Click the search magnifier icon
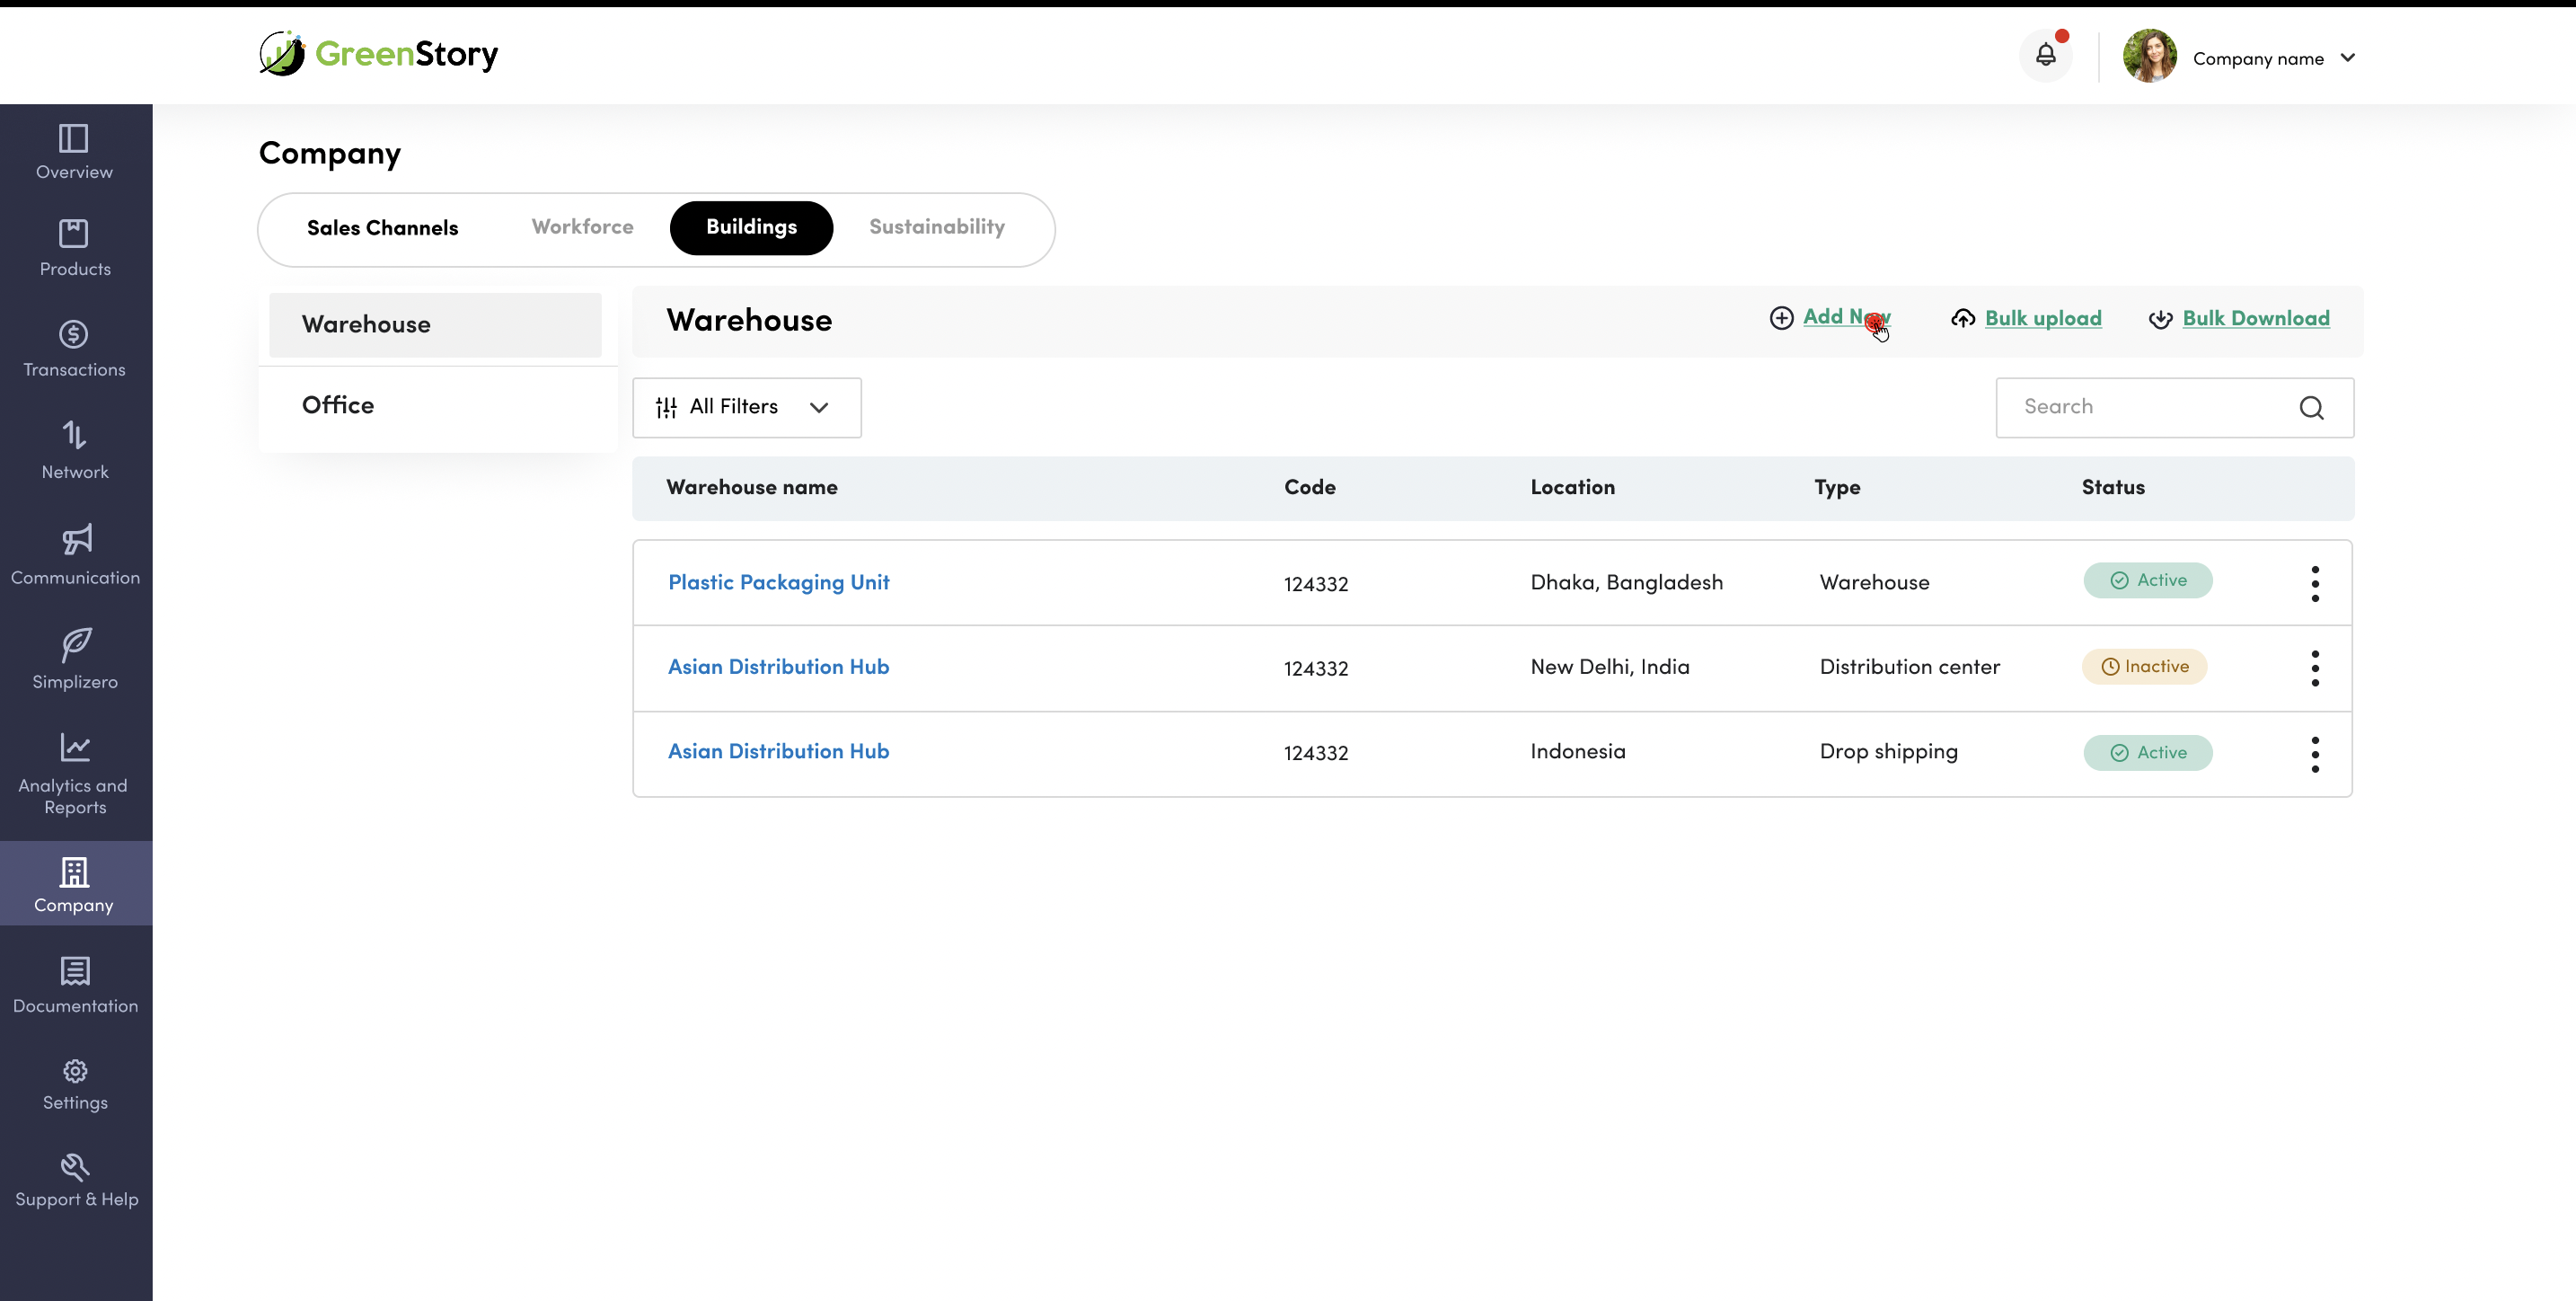Image resolution: width=2576 pixels, height=1301 pixels. point(2311,407)
